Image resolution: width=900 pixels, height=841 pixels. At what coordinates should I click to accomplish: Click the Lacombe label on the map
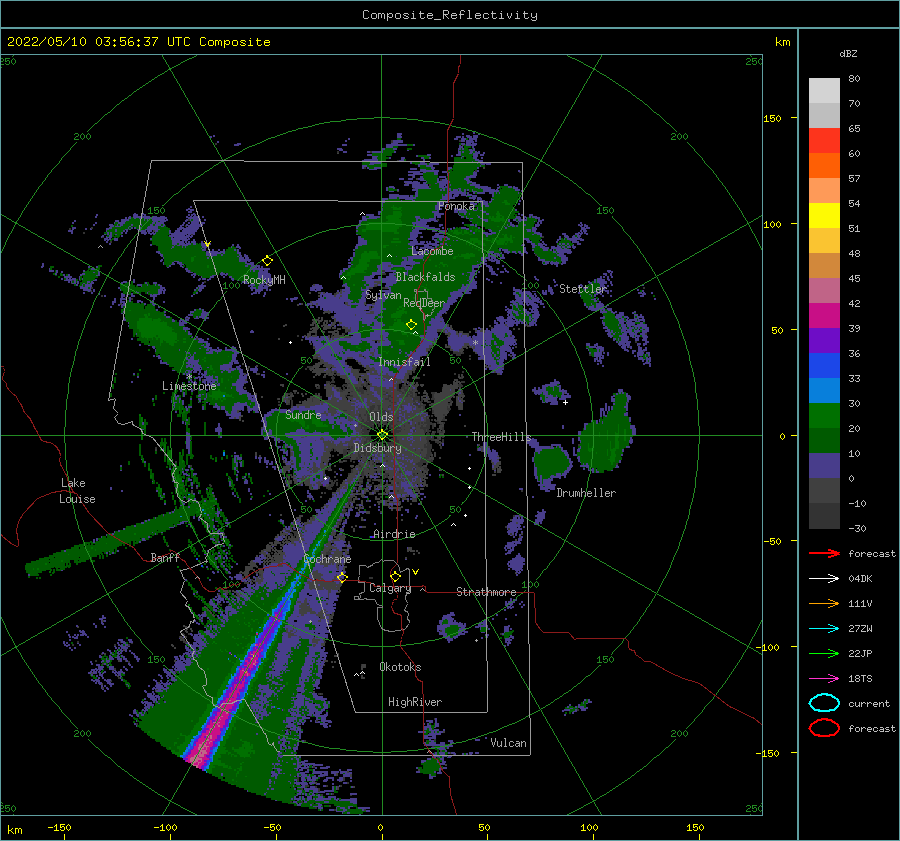coord(432,251)
